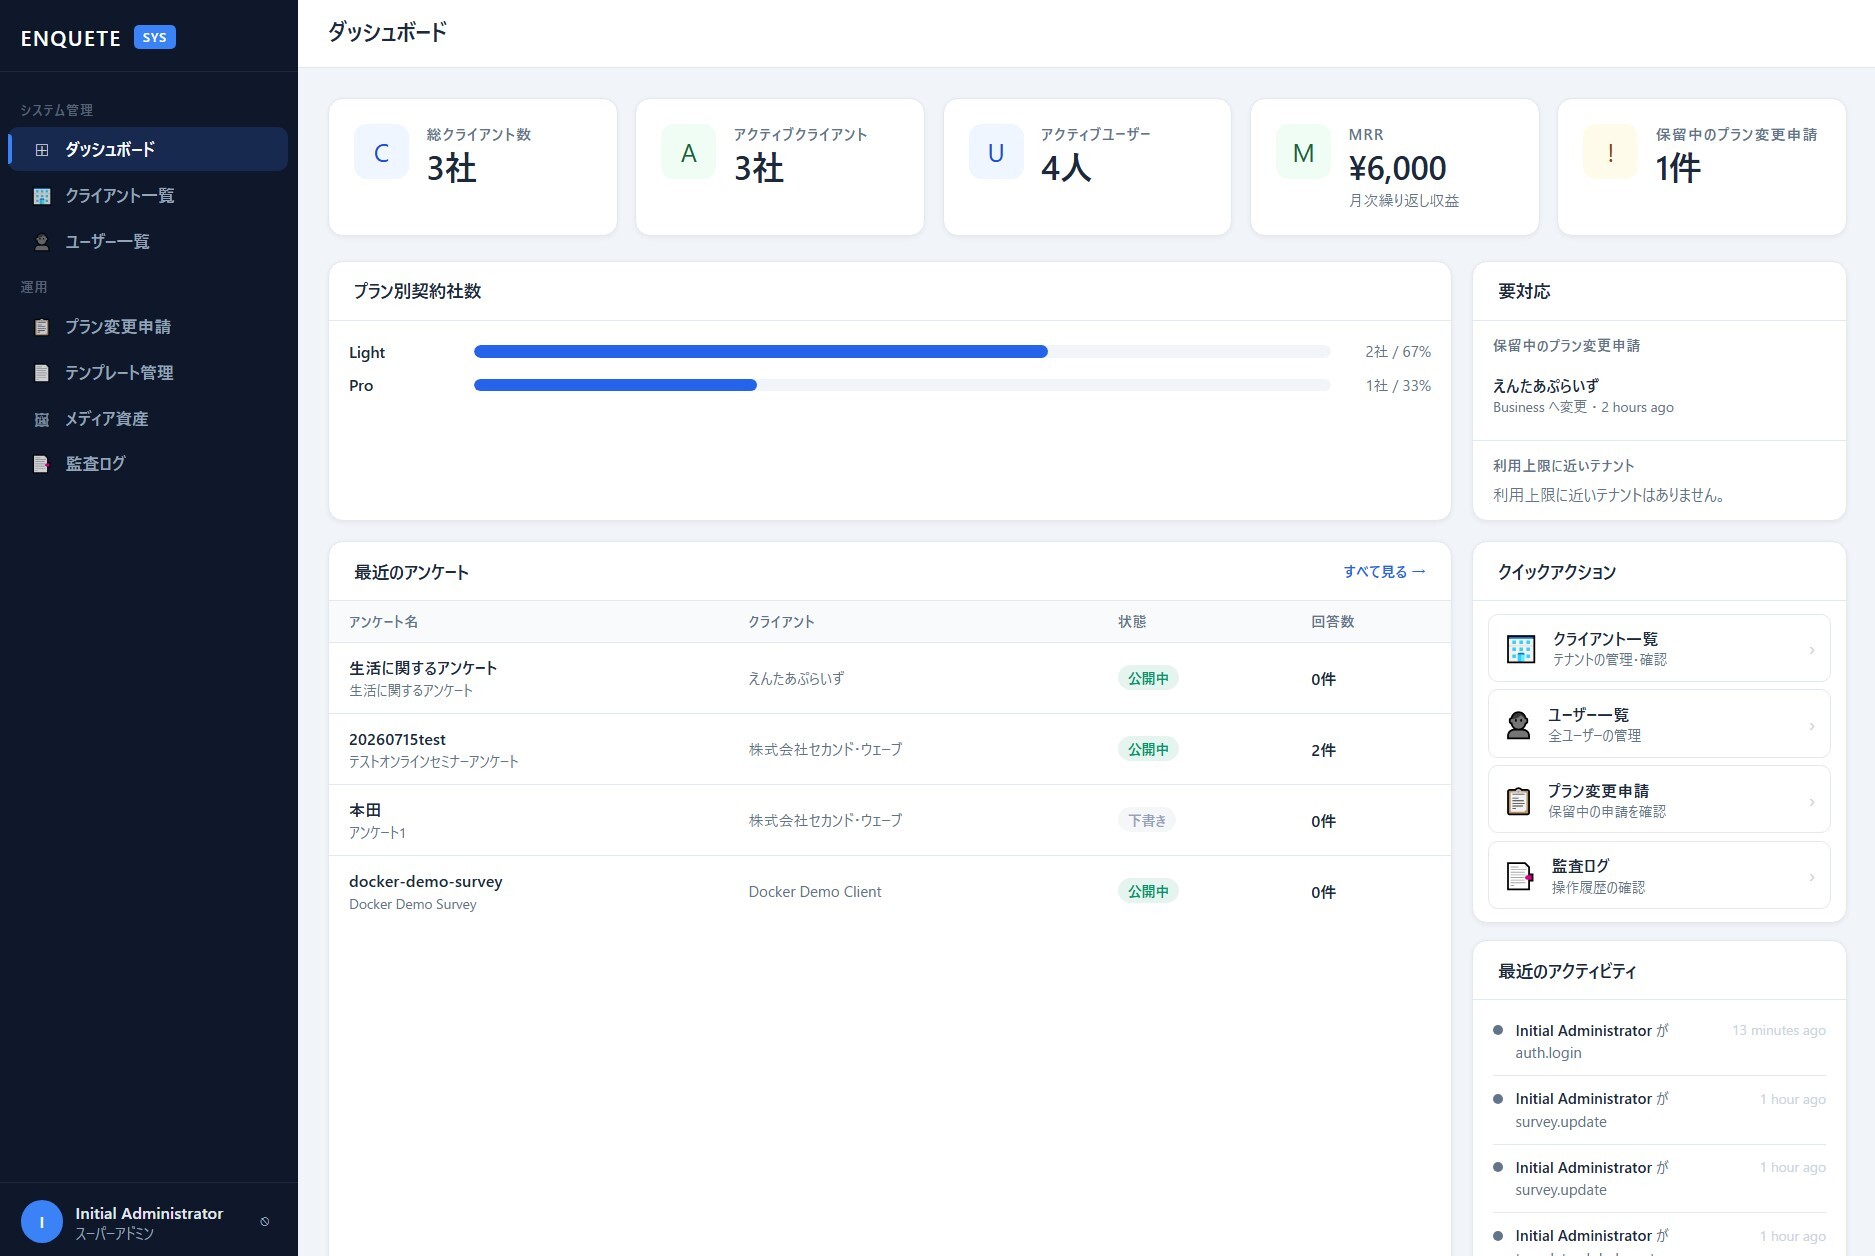Click the Pro plan progress bar
Screen dimensions: 1875x1256
click(x=902, y=385)
